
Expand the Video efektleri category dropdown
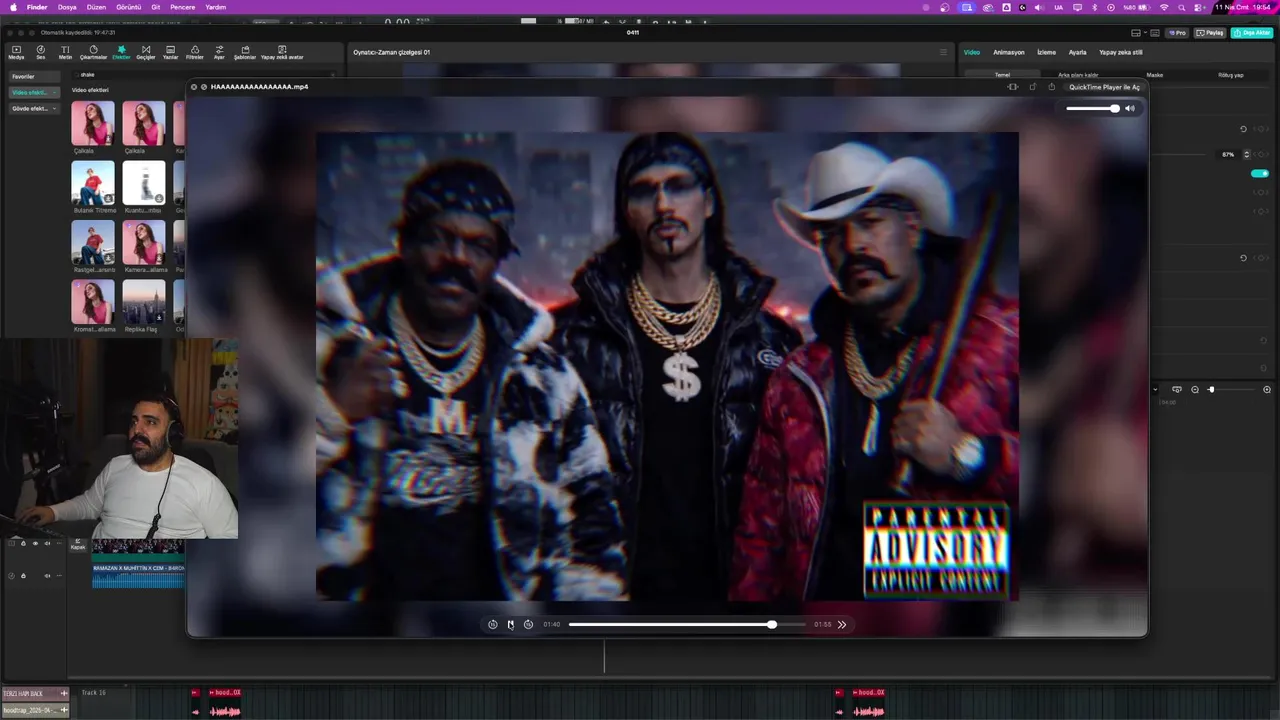(34, 92)
